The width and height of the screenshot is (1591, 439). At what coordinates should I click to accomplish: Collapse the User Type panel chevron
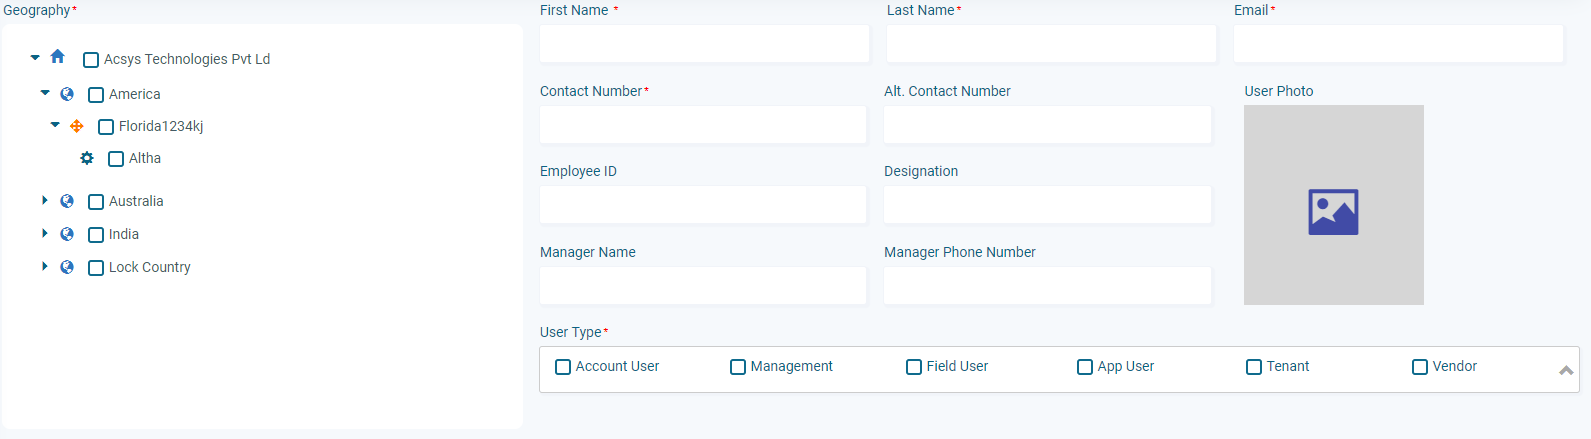coord(1566,370)
